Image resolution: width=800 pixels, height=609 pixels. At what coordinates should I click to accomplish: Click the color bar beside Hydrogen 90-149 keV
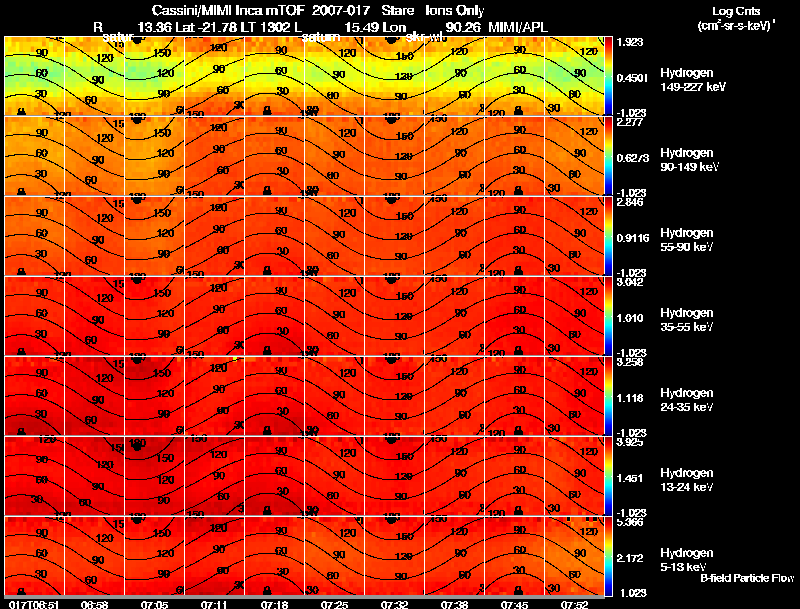pos(608,156)
